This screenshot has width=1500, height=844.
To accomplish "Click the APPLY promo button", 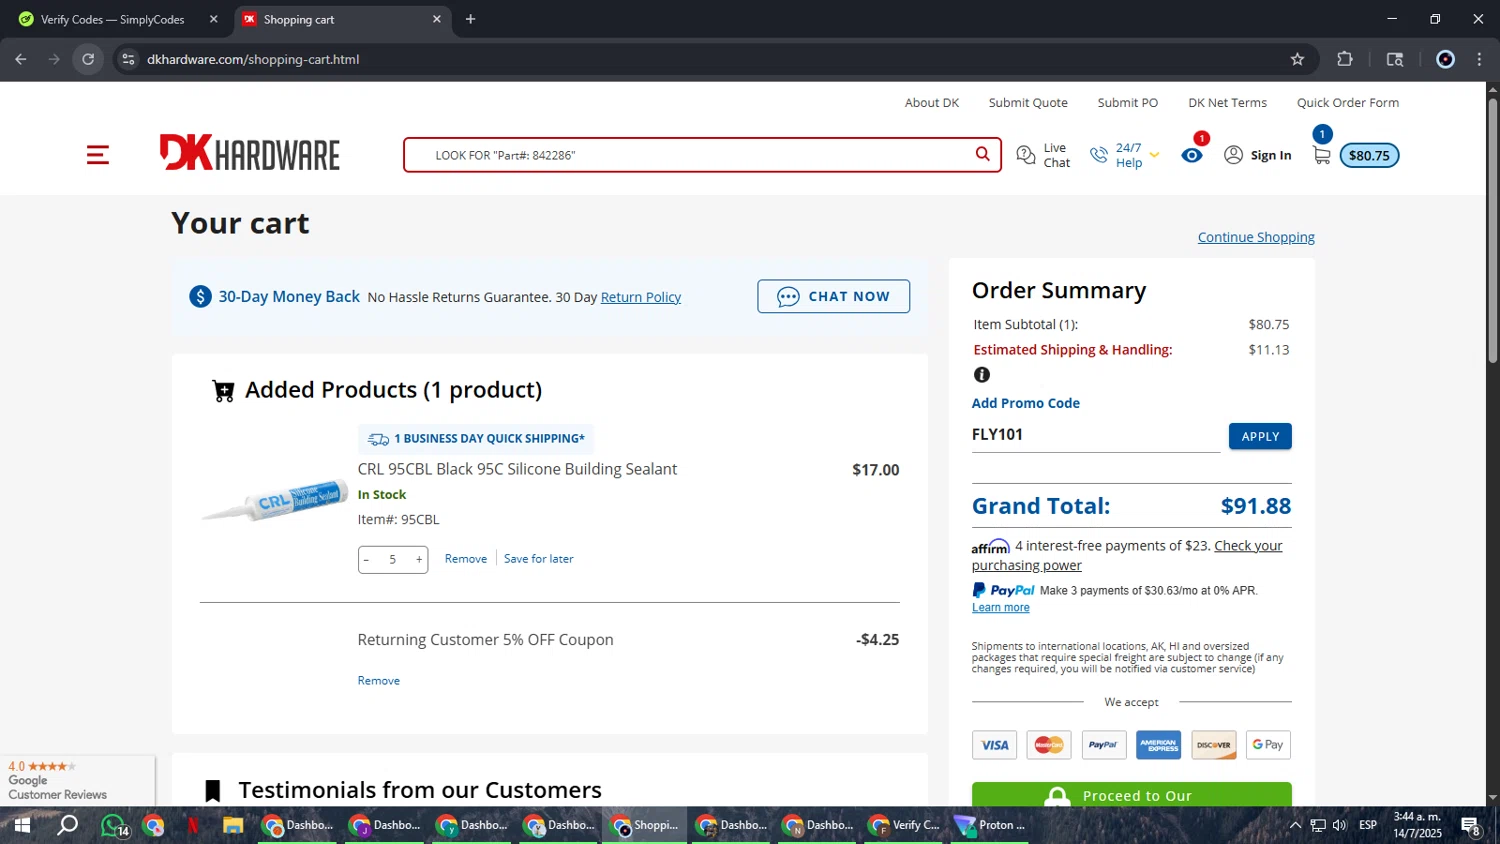I will (x=1260, y=436).
